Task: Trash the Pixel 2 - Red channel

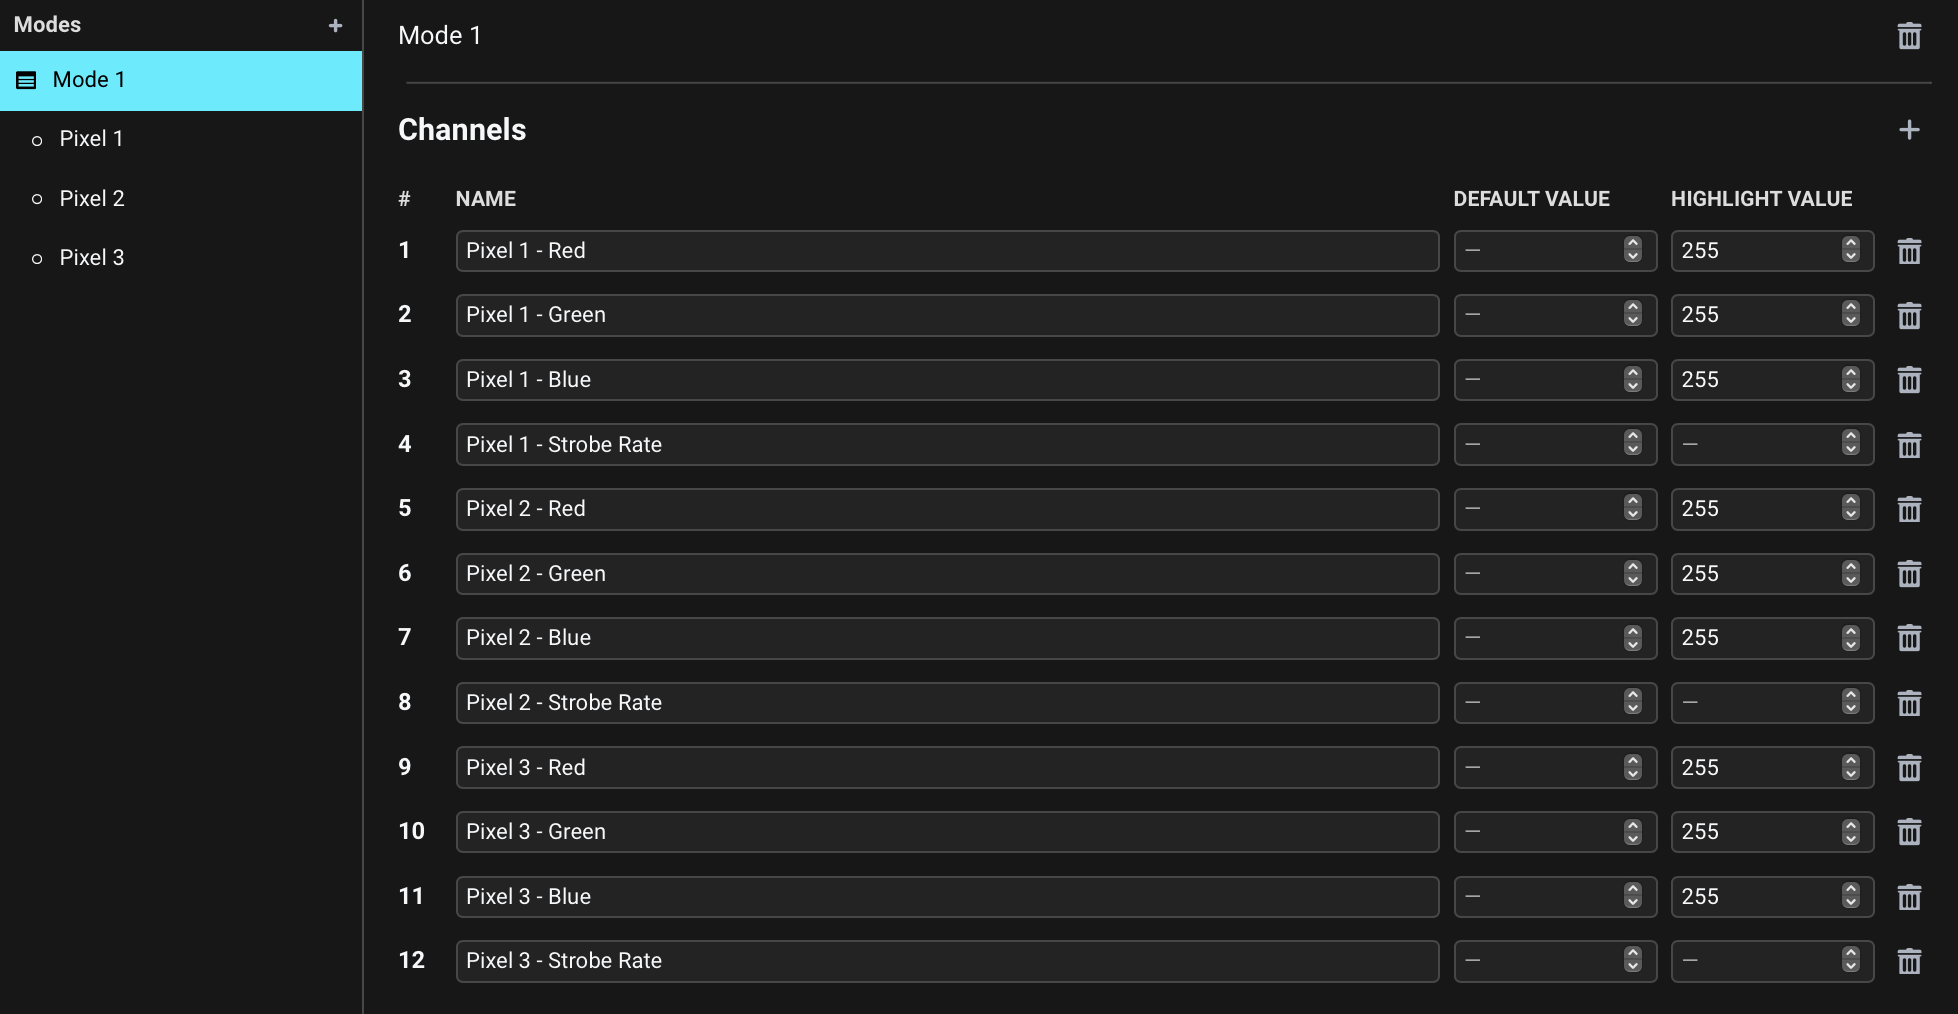Action: click(1909, 509)
